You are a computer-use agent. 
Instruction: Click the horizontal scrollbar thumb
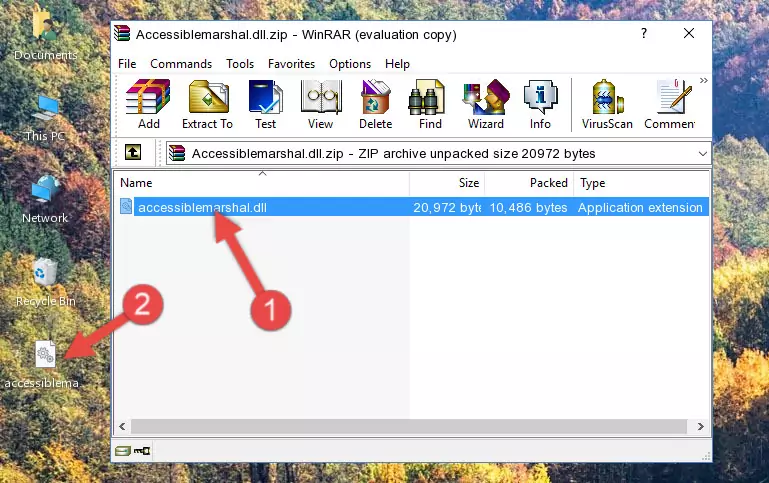click(409, 427)
